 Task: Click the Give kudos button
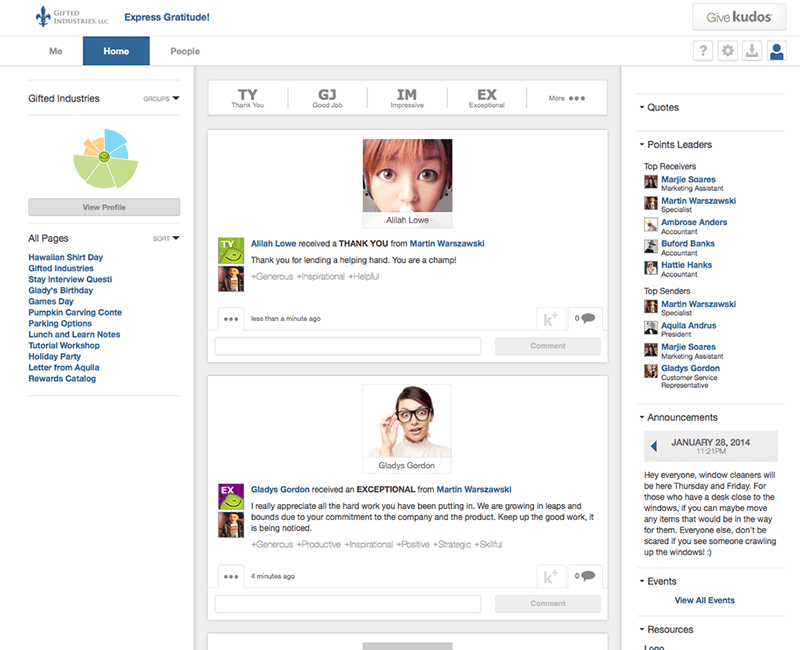739,17
